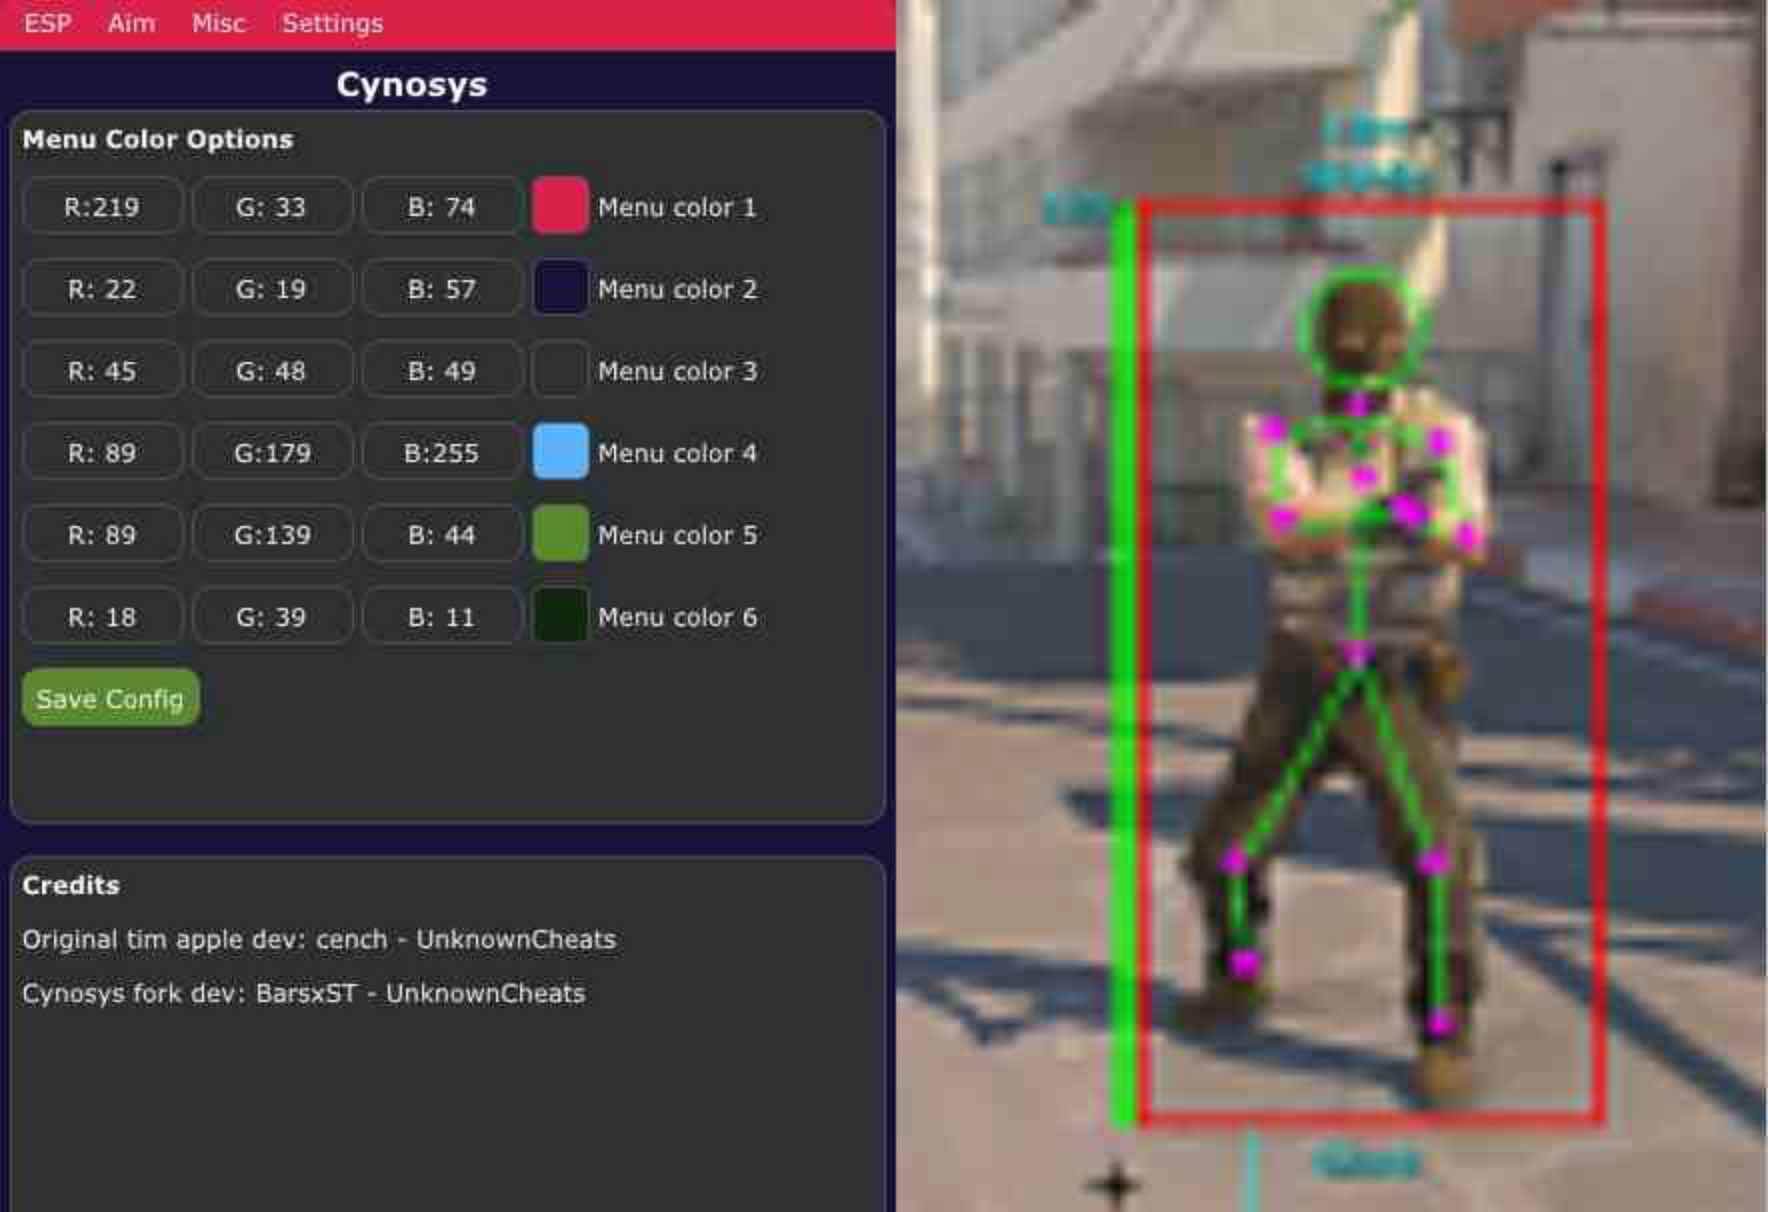
Task: Edit B:255 field of Menu color 4
Action: coord(441,453)
